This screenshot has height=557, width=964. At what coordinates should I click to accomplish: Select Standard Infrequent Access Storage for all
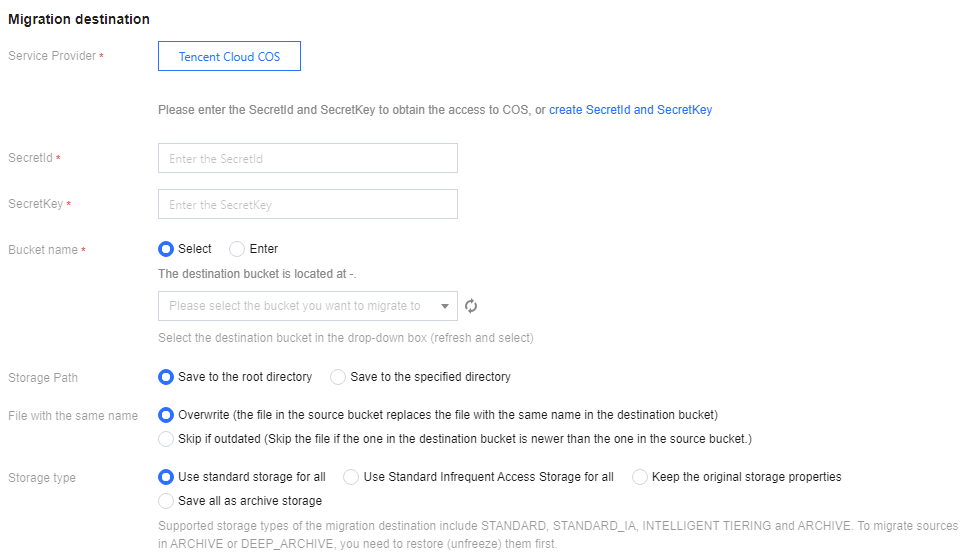[351, 477]
